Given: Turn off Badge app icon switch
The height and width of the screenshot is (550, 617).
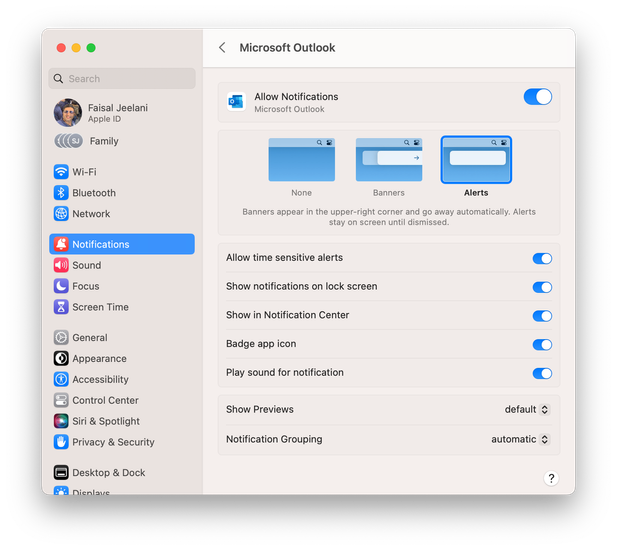Looking at the screenshot, I should point(542,345).
